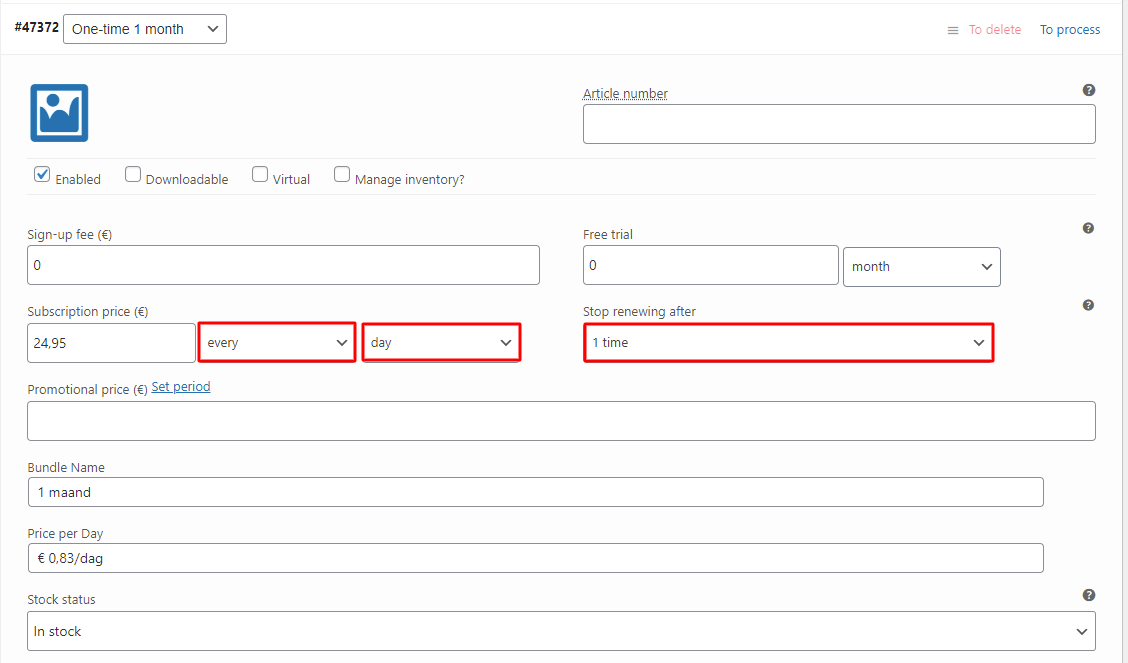Click the To delete link

click(995, 30)
